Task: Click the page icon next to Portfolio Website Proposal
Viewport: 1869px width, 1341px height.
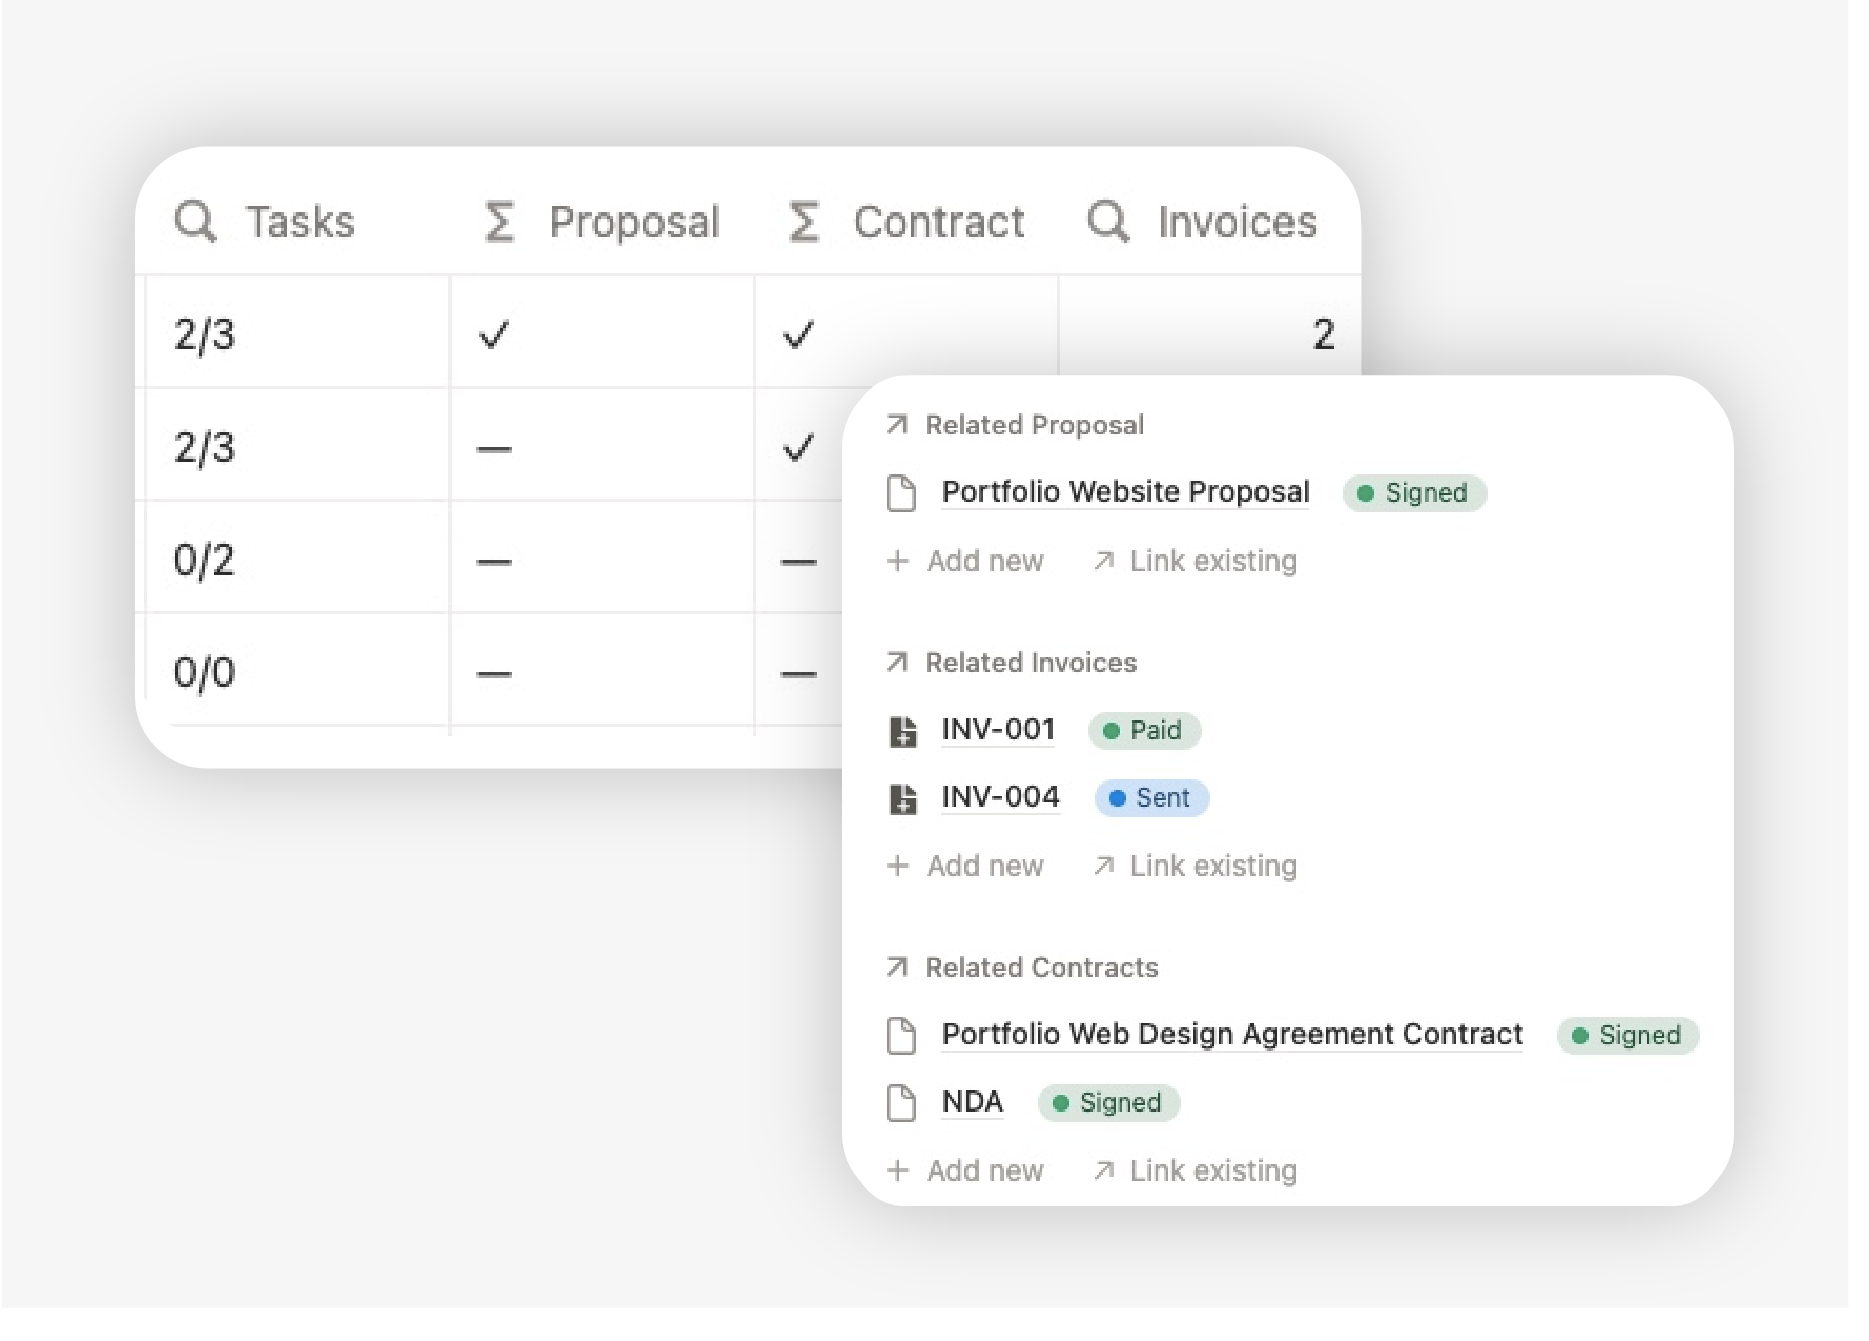Action: 901,492
